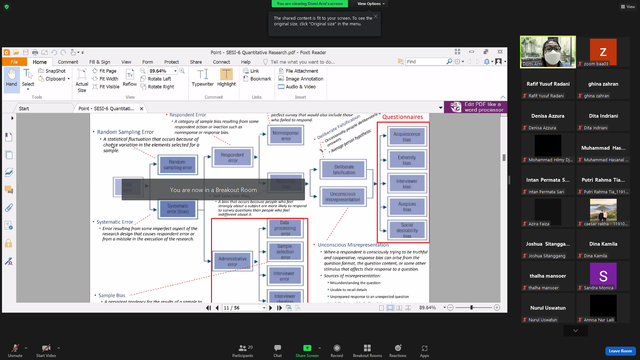
Task: Click the undo icon in quick access toolbar
Action: [54, 52]
